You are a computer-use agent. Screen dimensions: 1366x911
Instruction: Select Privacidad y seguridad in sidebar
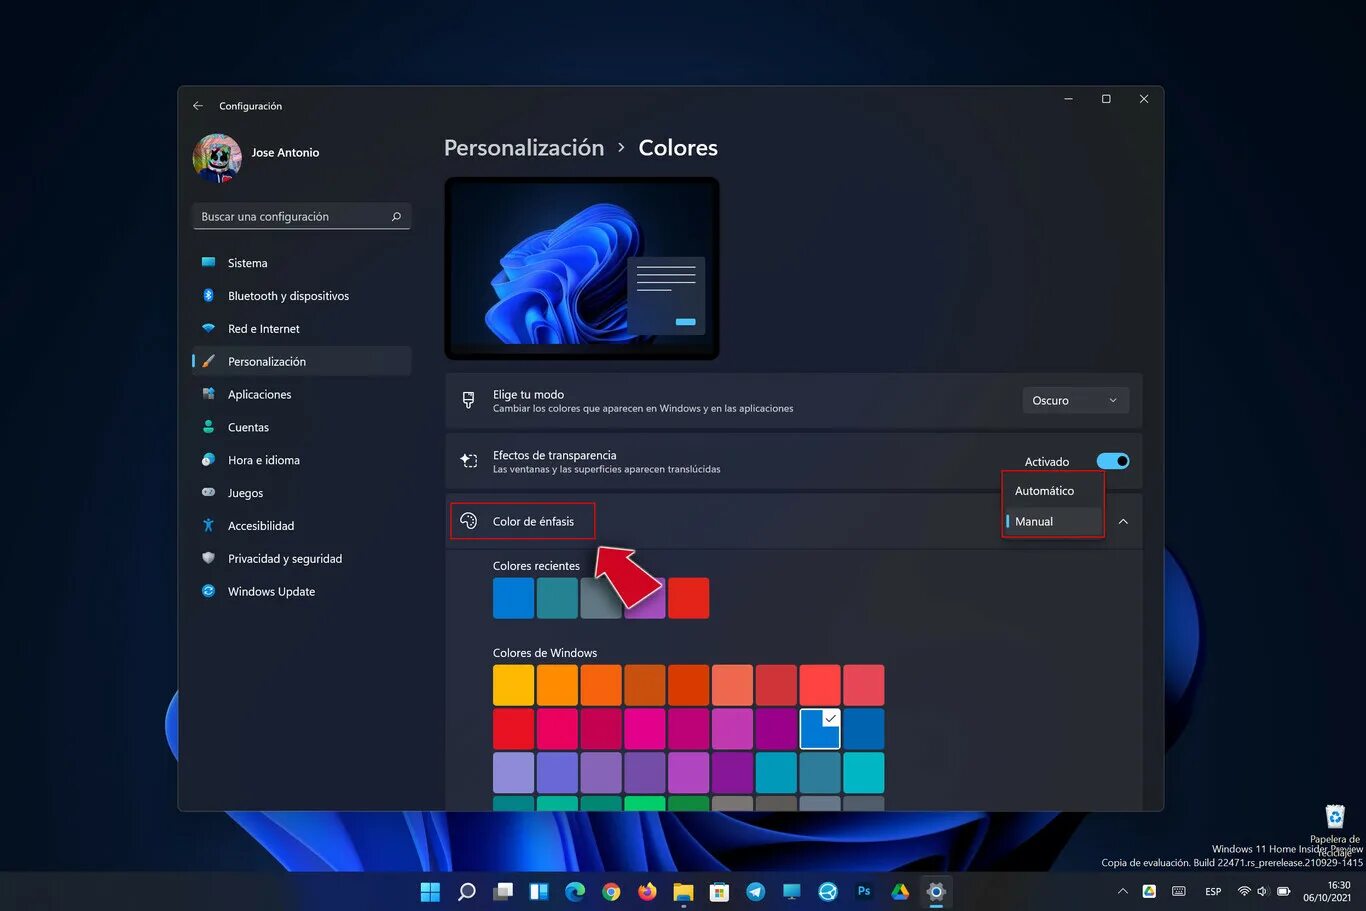pyautogui.click(x=301, y=559)
